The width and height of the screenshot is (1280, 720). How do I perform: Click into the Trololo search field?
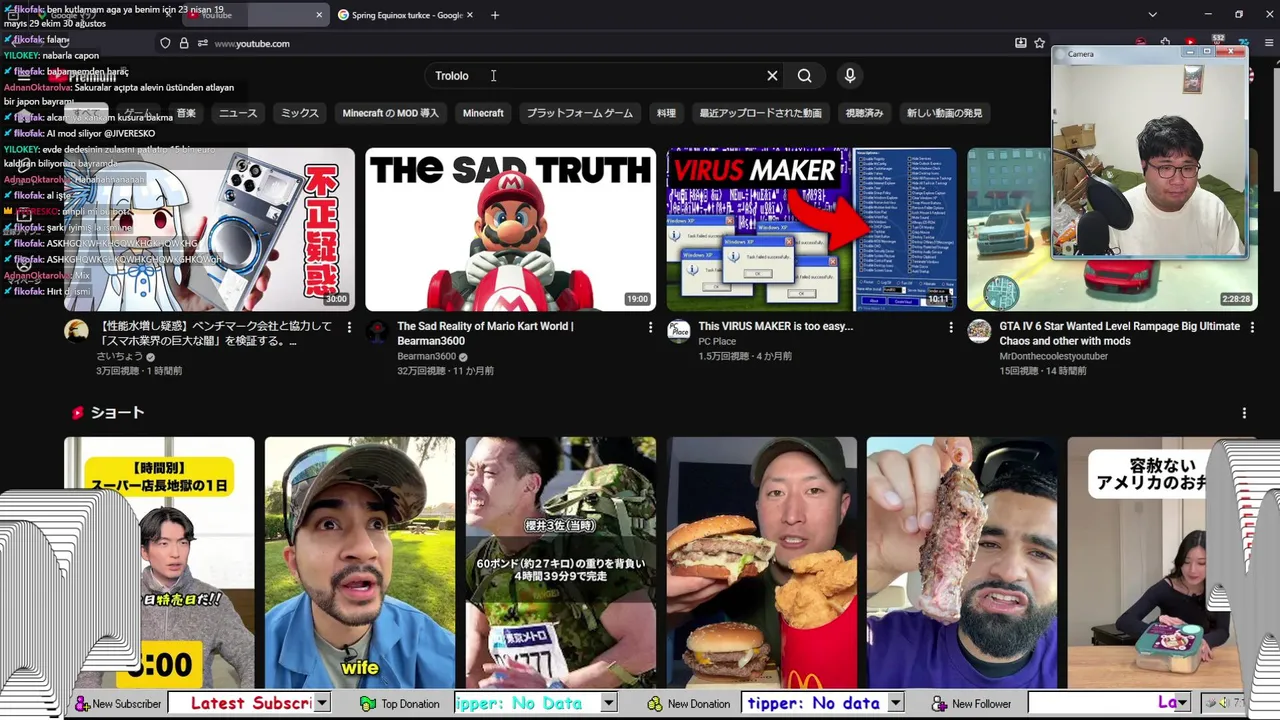pyautogui.click(x=595, y=76)
